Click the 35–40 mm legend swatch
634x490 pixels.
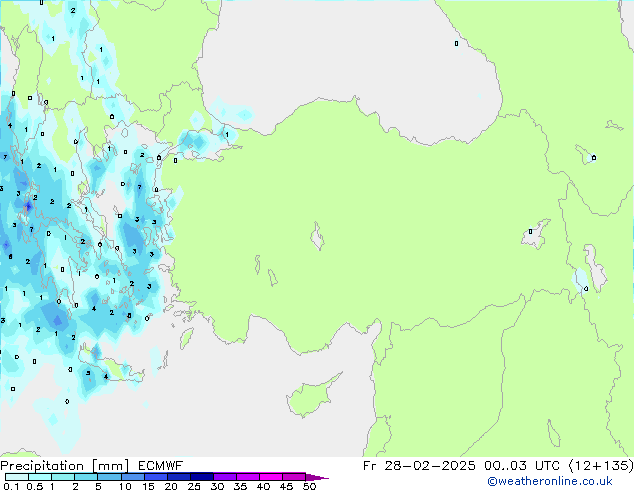click(248, 477)
